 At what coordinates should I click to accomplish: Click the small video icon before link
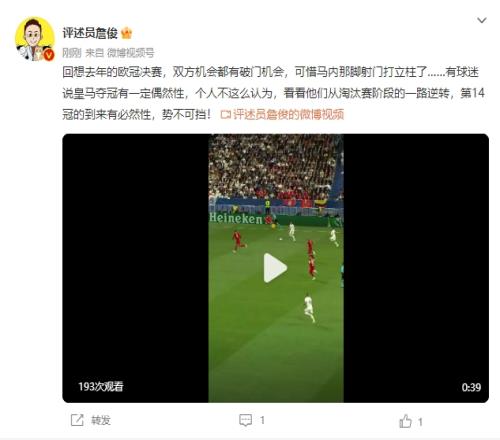pos(225,115)
